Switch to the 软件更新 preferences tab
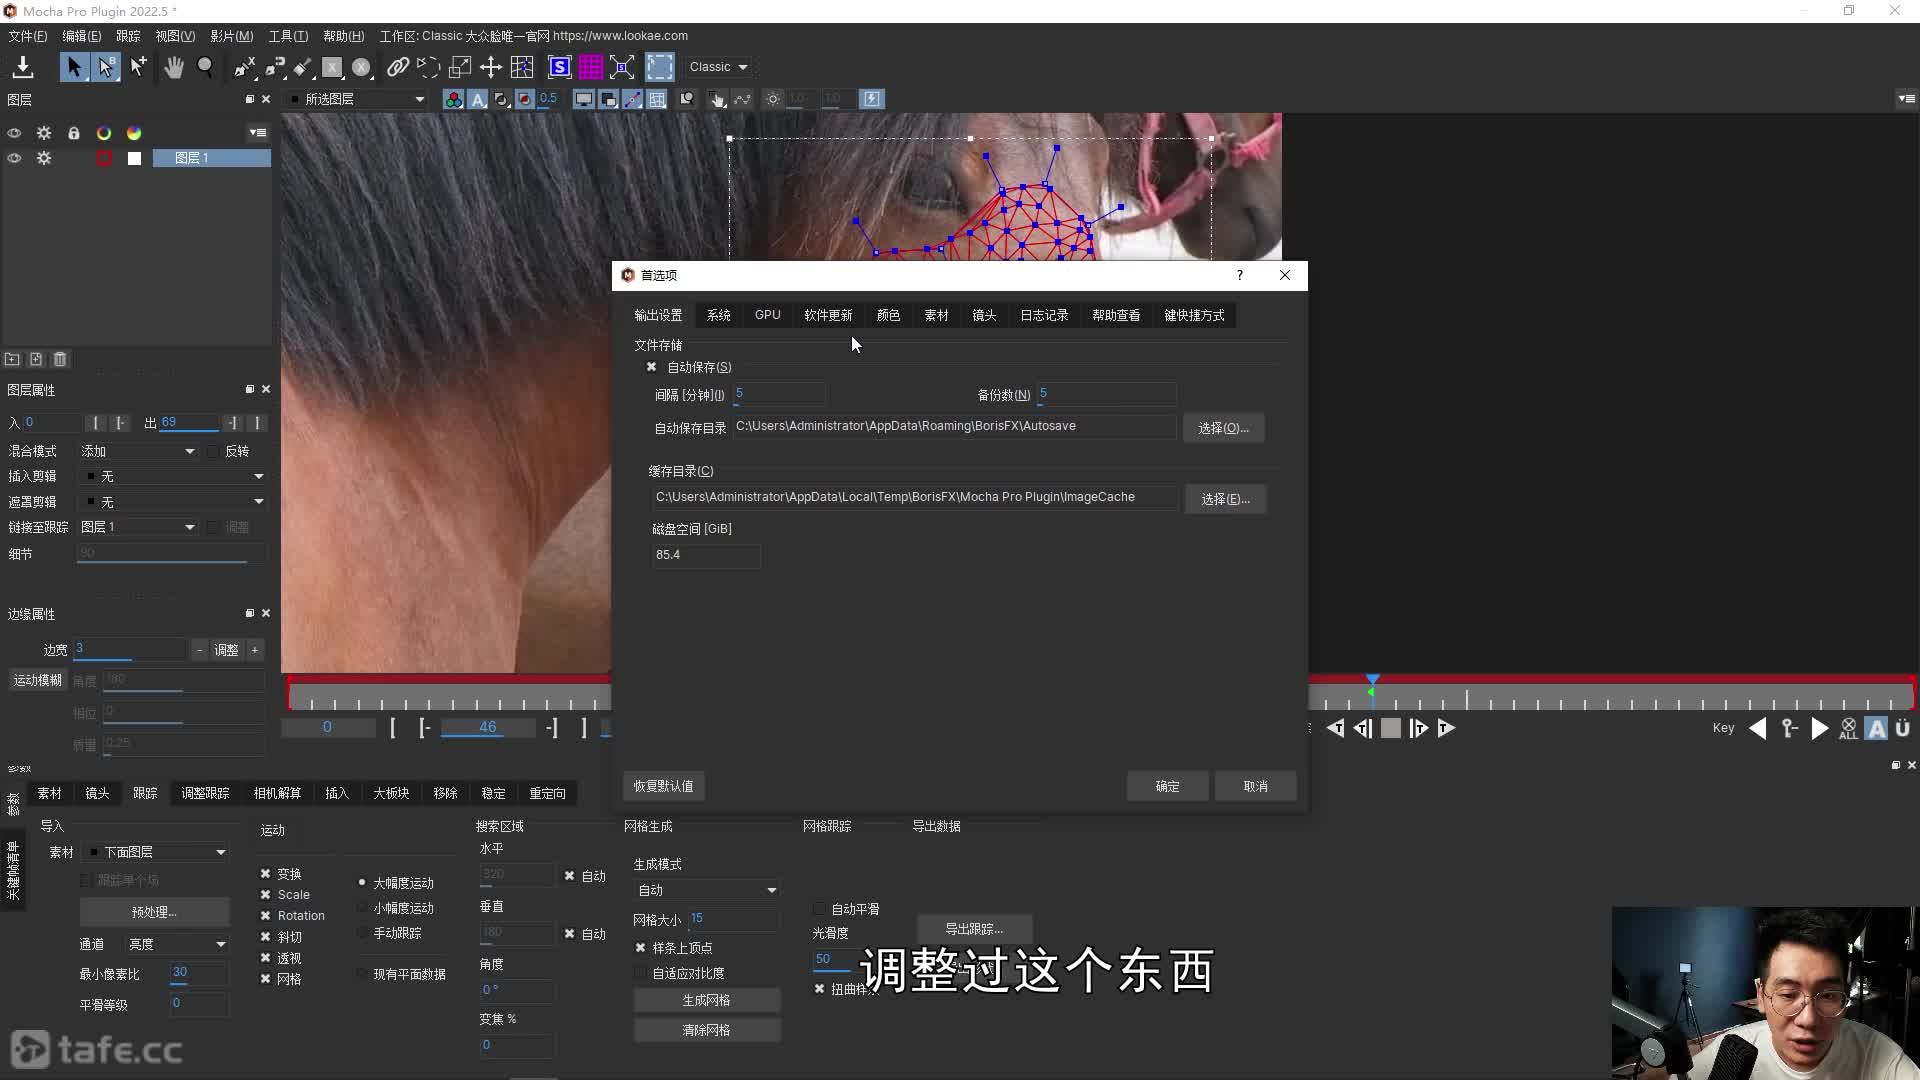The image size is (1920, 1080). tap(828, 315)
